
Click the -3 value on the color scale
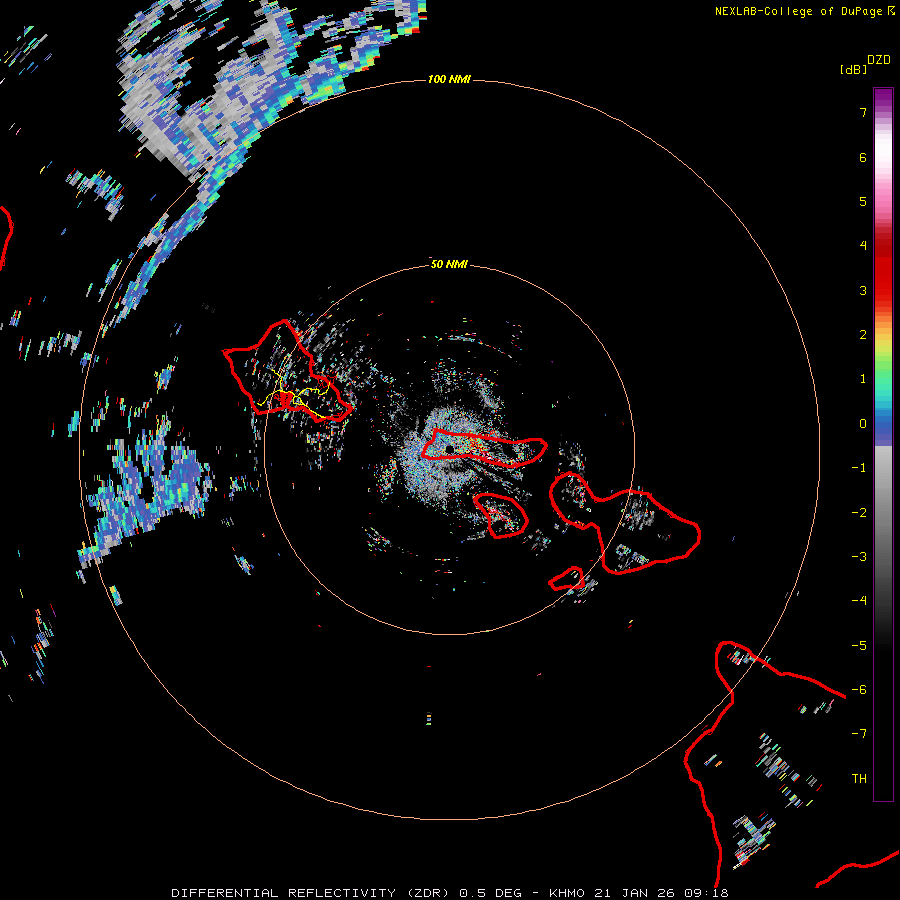(x=859, y=557)
